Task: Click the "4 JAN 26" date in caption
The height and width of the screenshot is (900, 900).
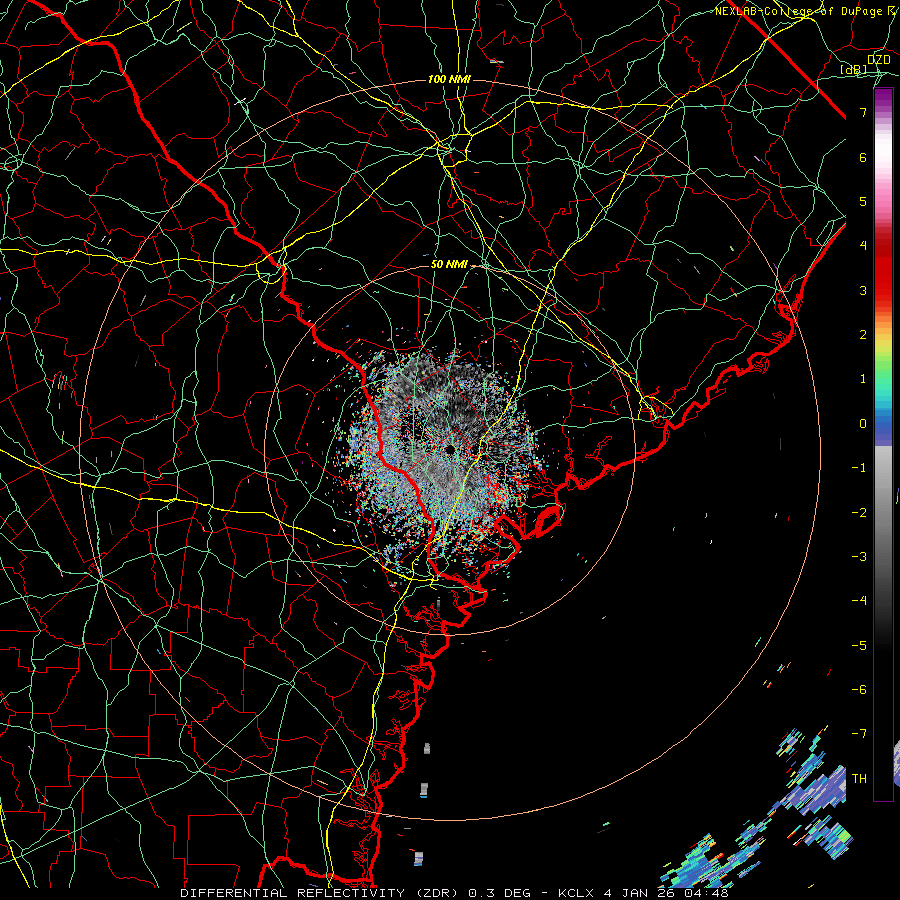Action: pyautogui.click(x=640, y=893)
